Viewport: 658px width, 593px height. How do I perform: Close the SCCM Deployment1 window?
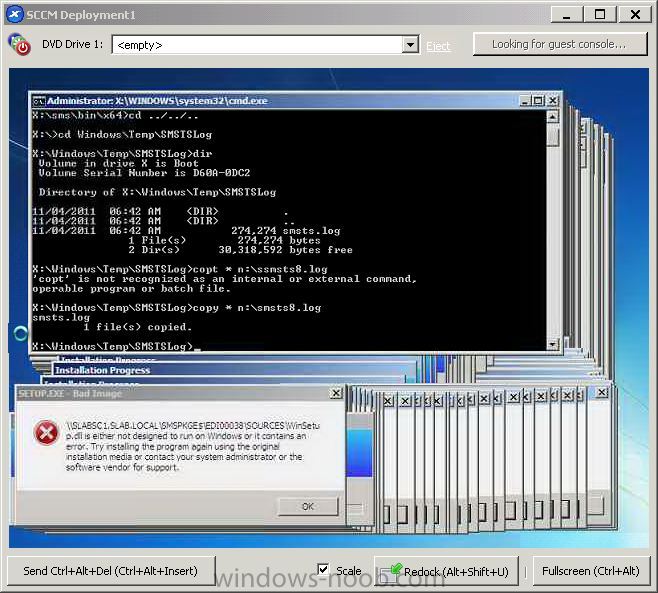635,15
